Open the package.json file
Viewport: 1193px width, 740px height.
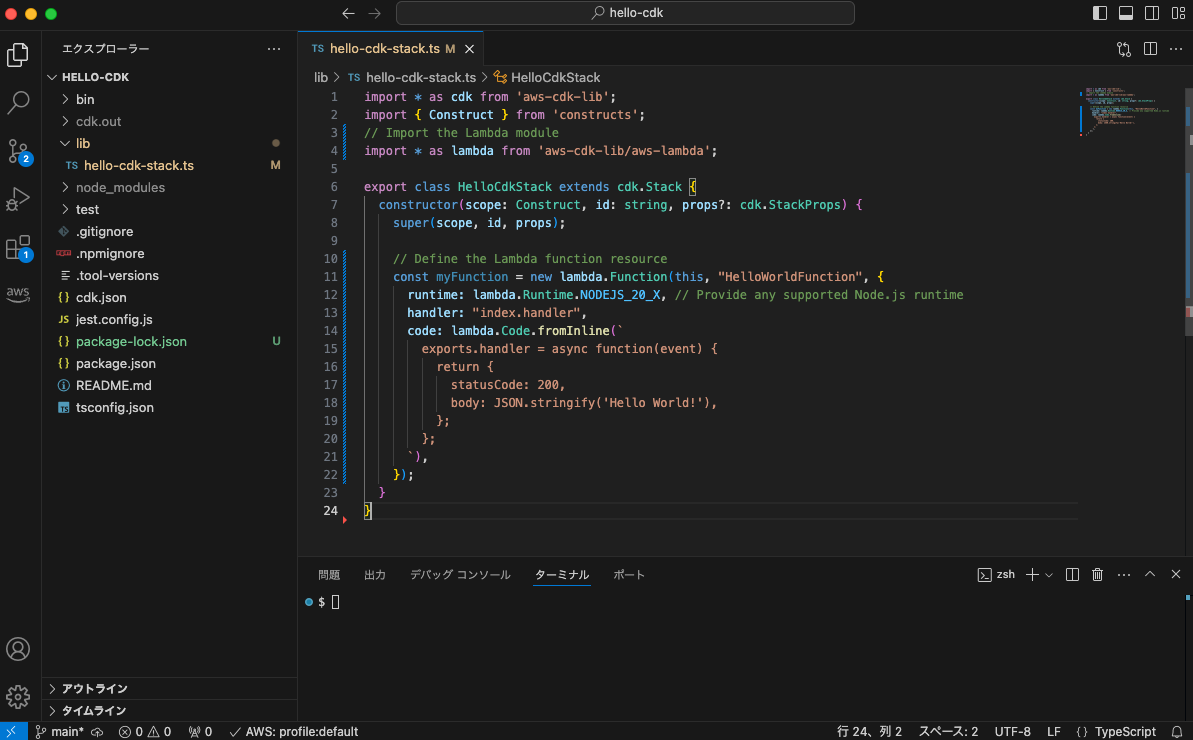tap(169, 364)
